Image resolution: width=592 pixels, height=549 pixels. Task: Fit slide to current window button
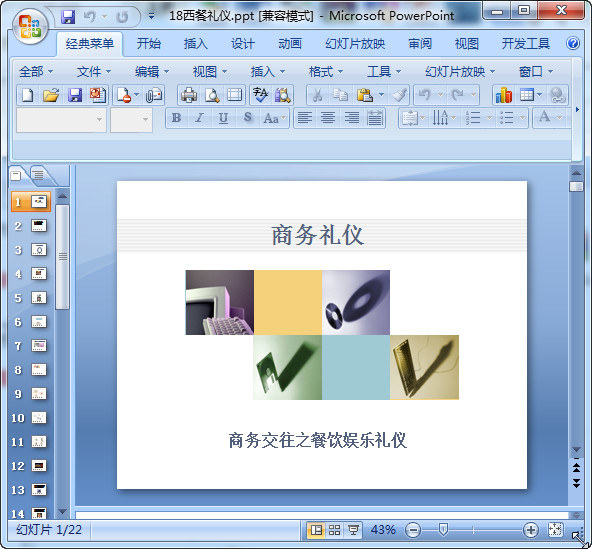pyautogui.click(x=555, y=530)
